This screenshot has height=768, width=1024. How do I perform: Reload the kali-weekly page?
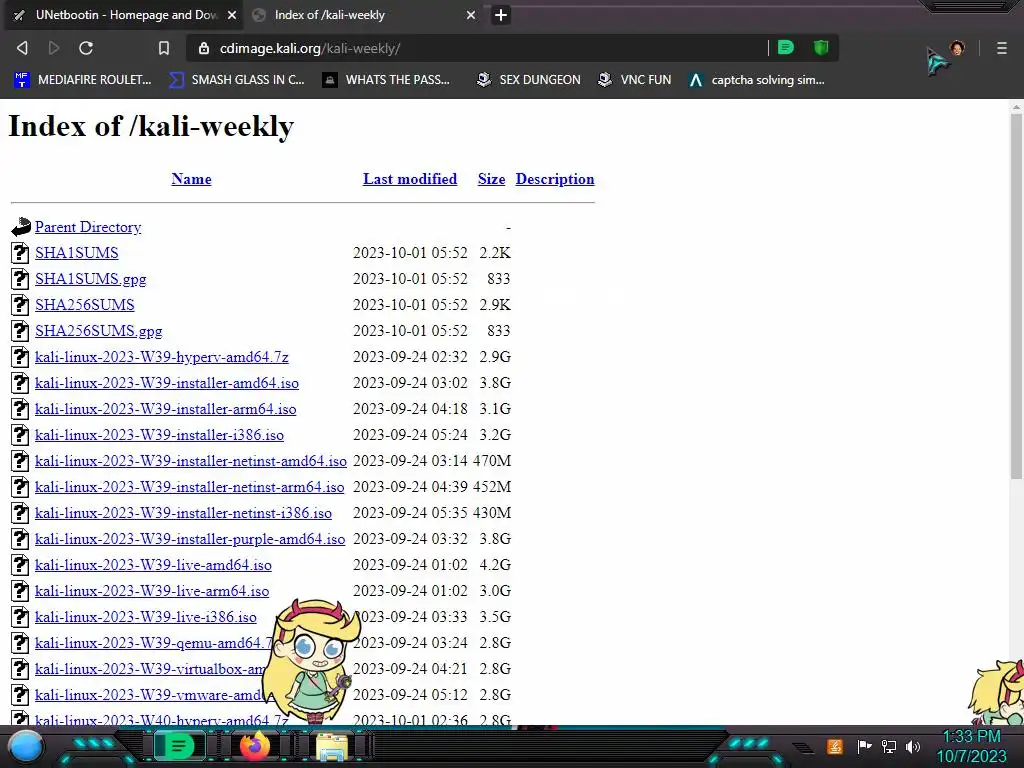pyautogui.click(x=86, y=48)
